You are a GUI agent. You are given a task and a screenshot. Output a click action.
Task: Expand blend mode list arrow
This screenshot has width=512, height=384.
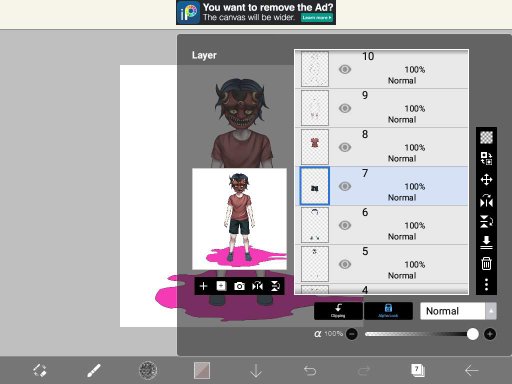(x=491, y=311)
